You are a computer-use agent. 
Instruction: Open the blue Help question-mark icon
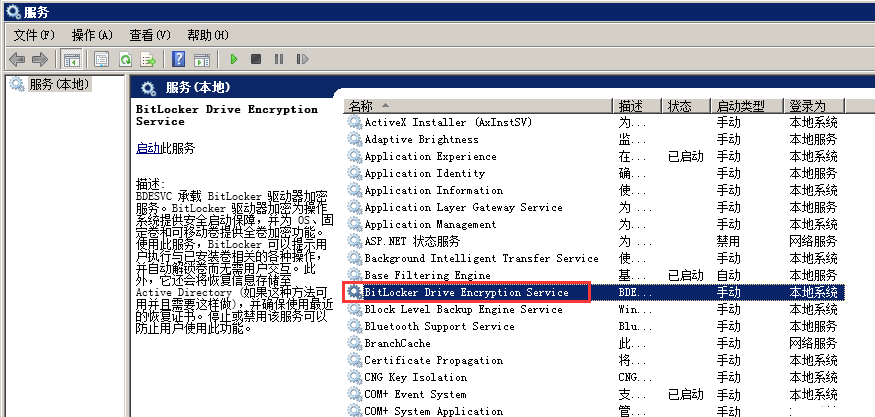(179, 59)
